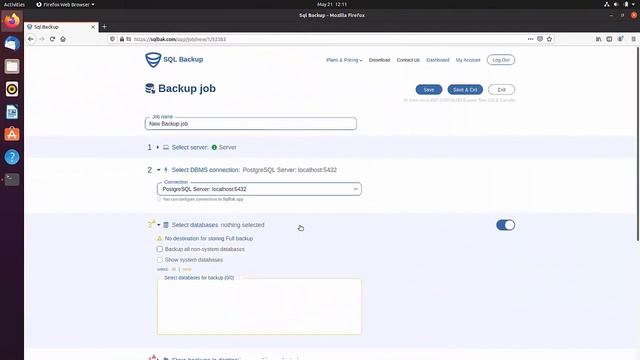Screen dimensions: 640x360
Task: Click the green Server status icon
Action: (x=214, y=147)
